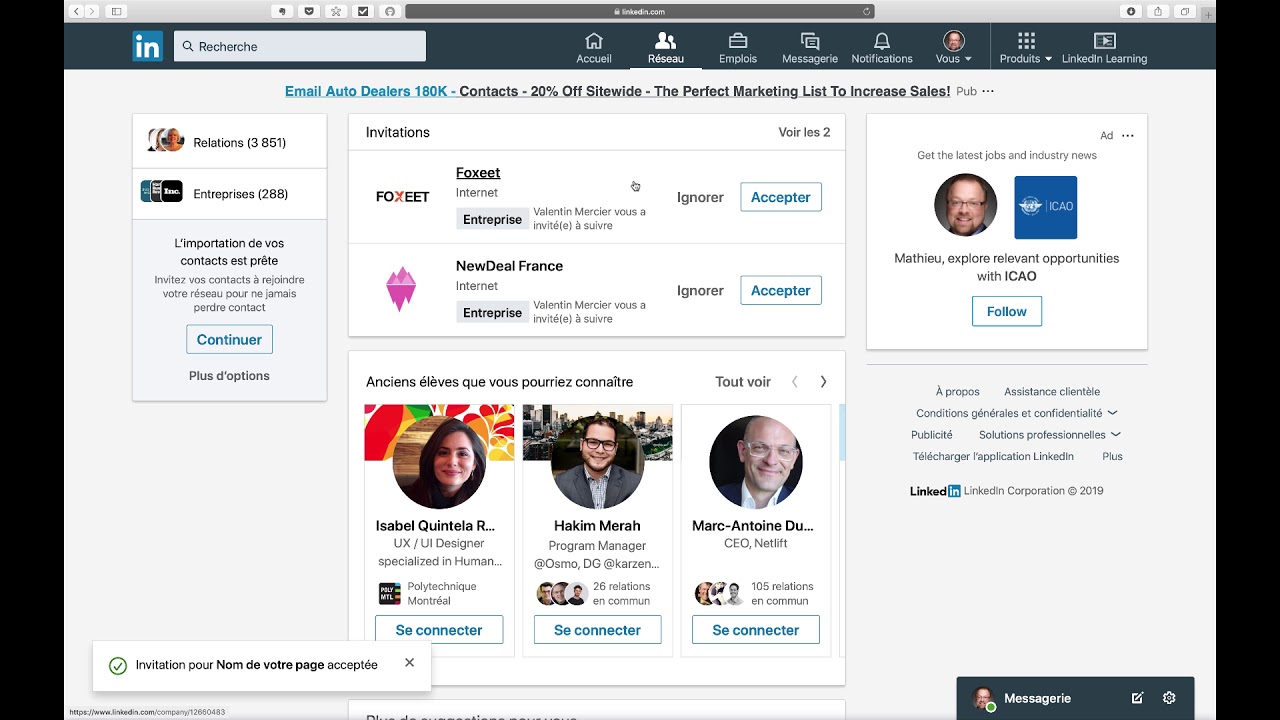Show previous alumni suggestions arrow
This screenshot has height=720, width=1280.
point(795,382)
